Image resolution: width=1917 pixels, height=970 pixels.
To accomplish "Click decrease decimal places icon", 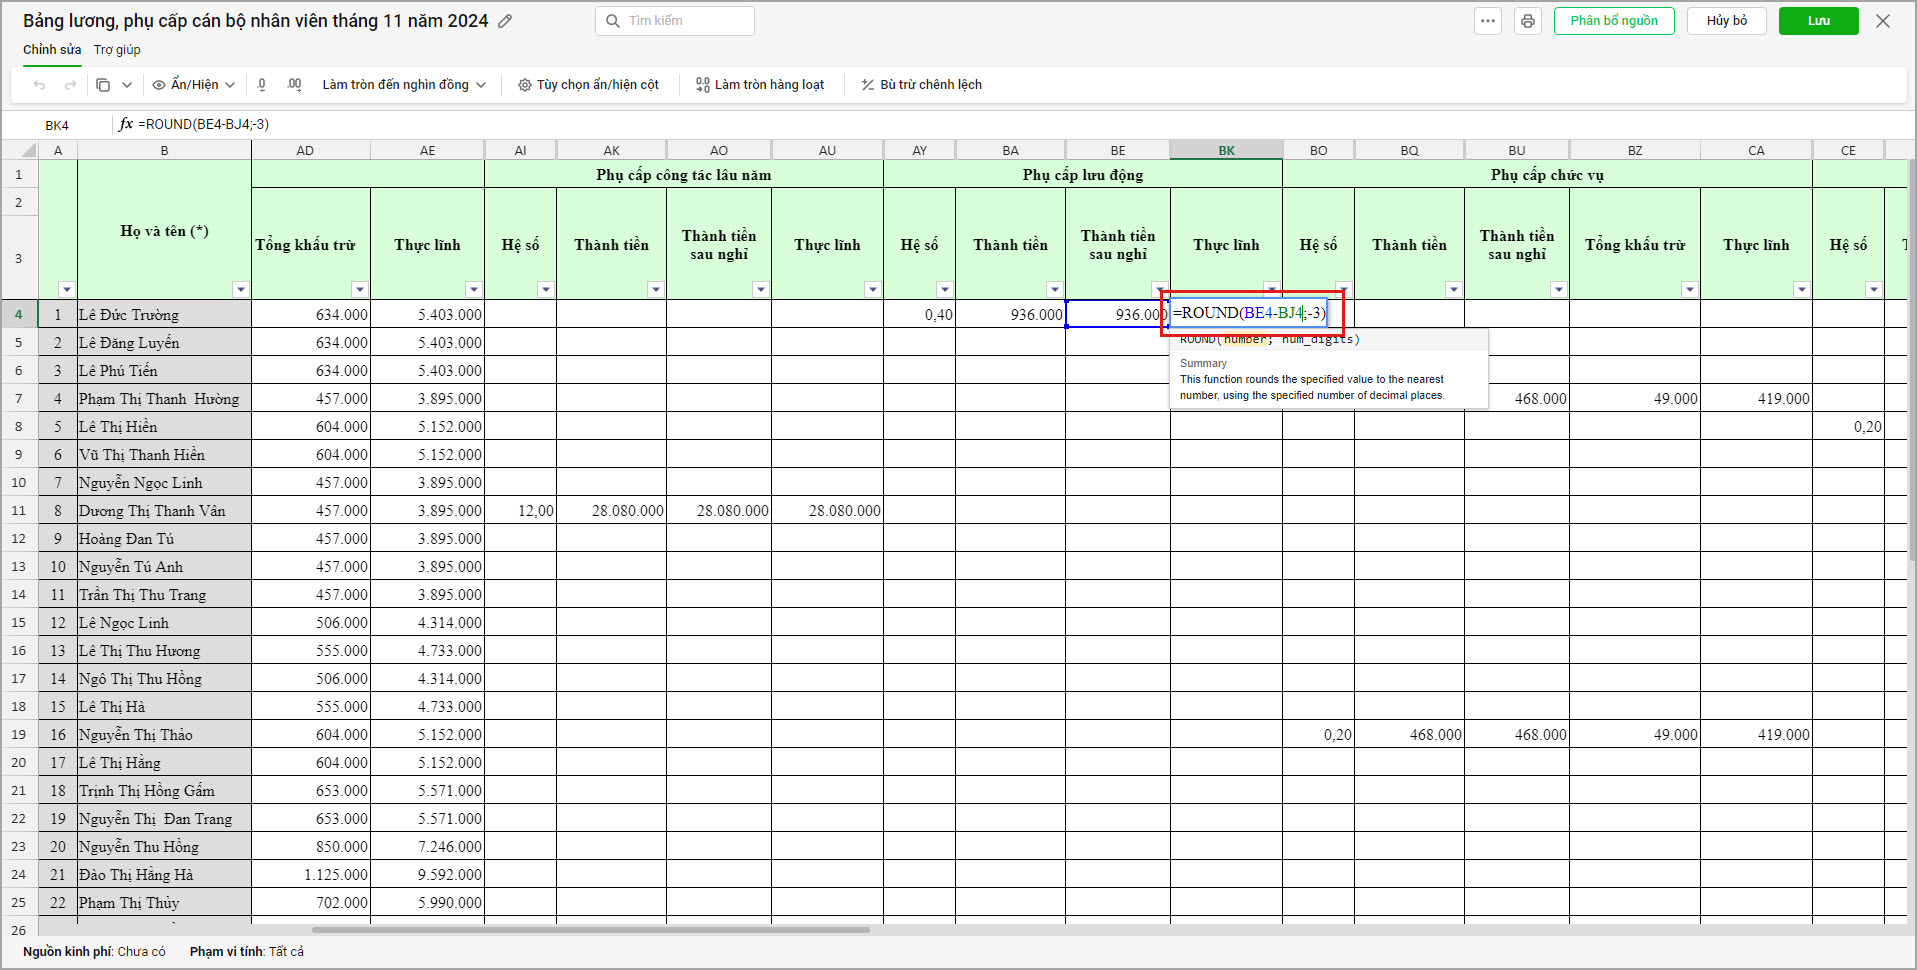I will point(262,85).
